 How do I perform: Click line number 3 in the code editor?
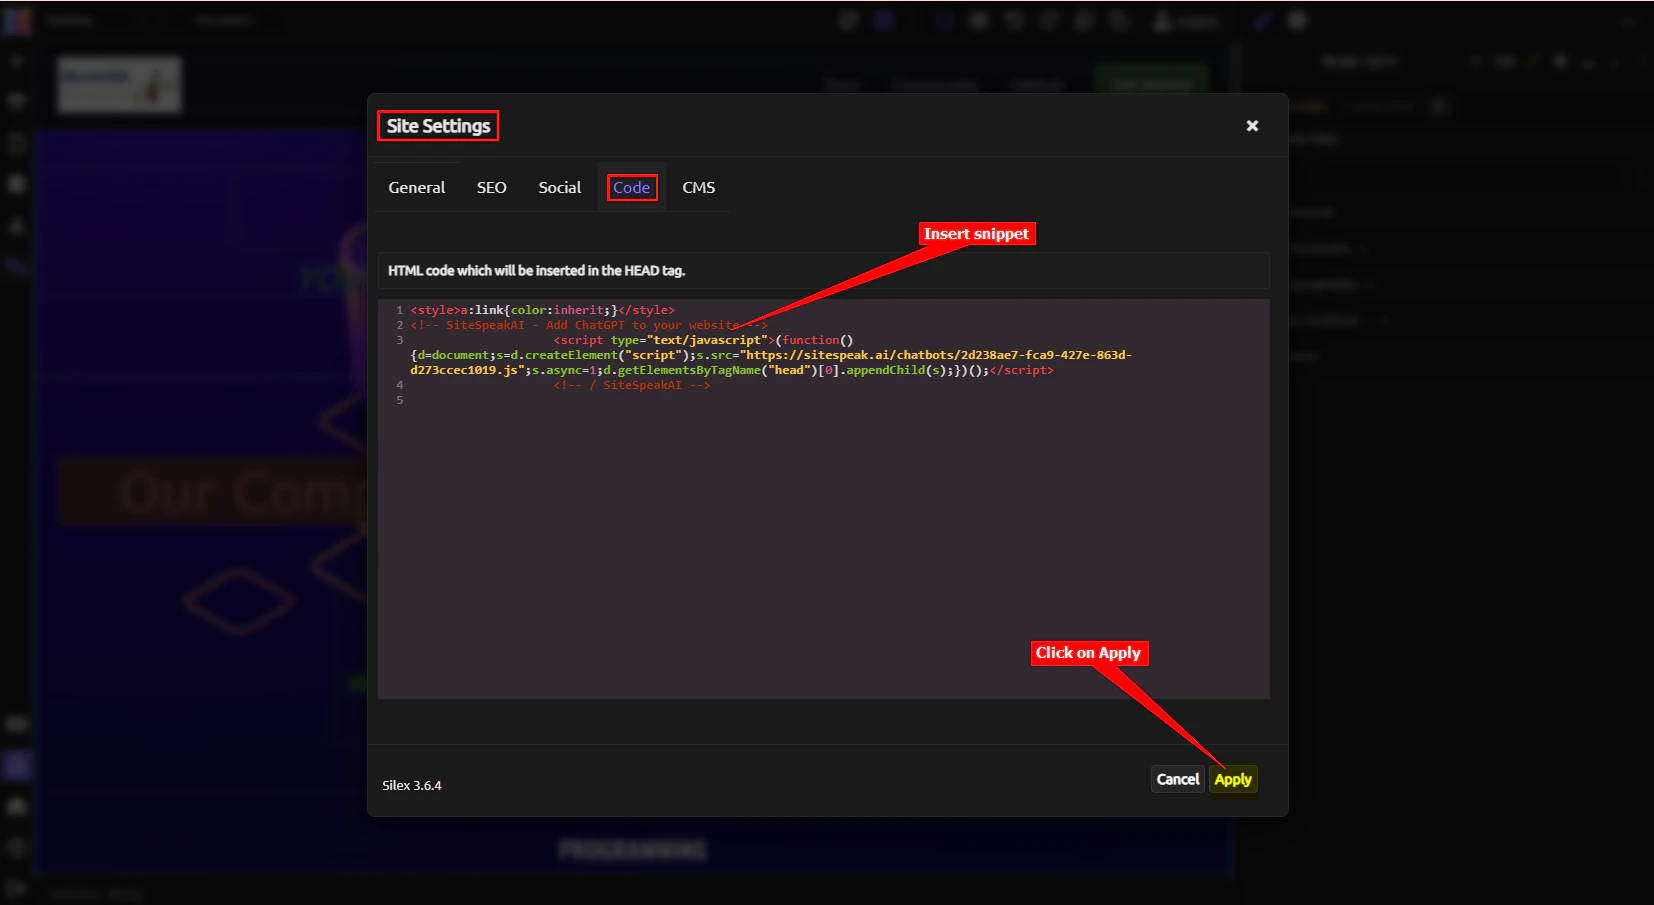pos(399,339)
